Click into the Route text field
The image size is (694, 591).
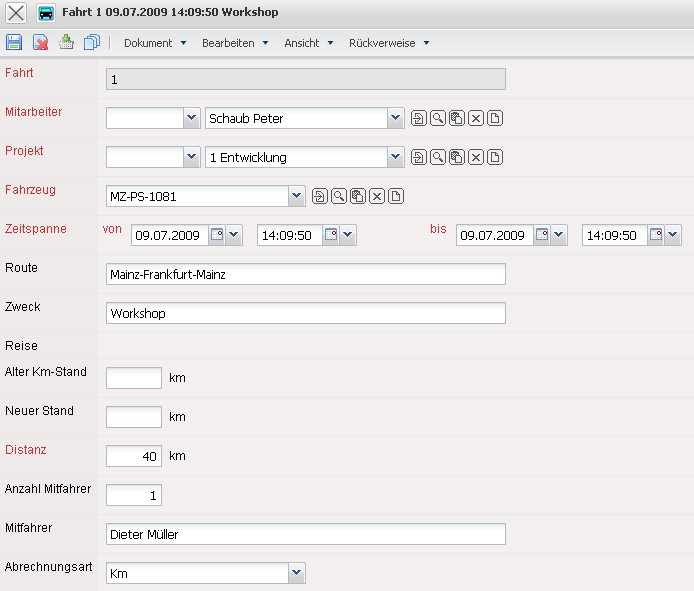click(305, 274)
